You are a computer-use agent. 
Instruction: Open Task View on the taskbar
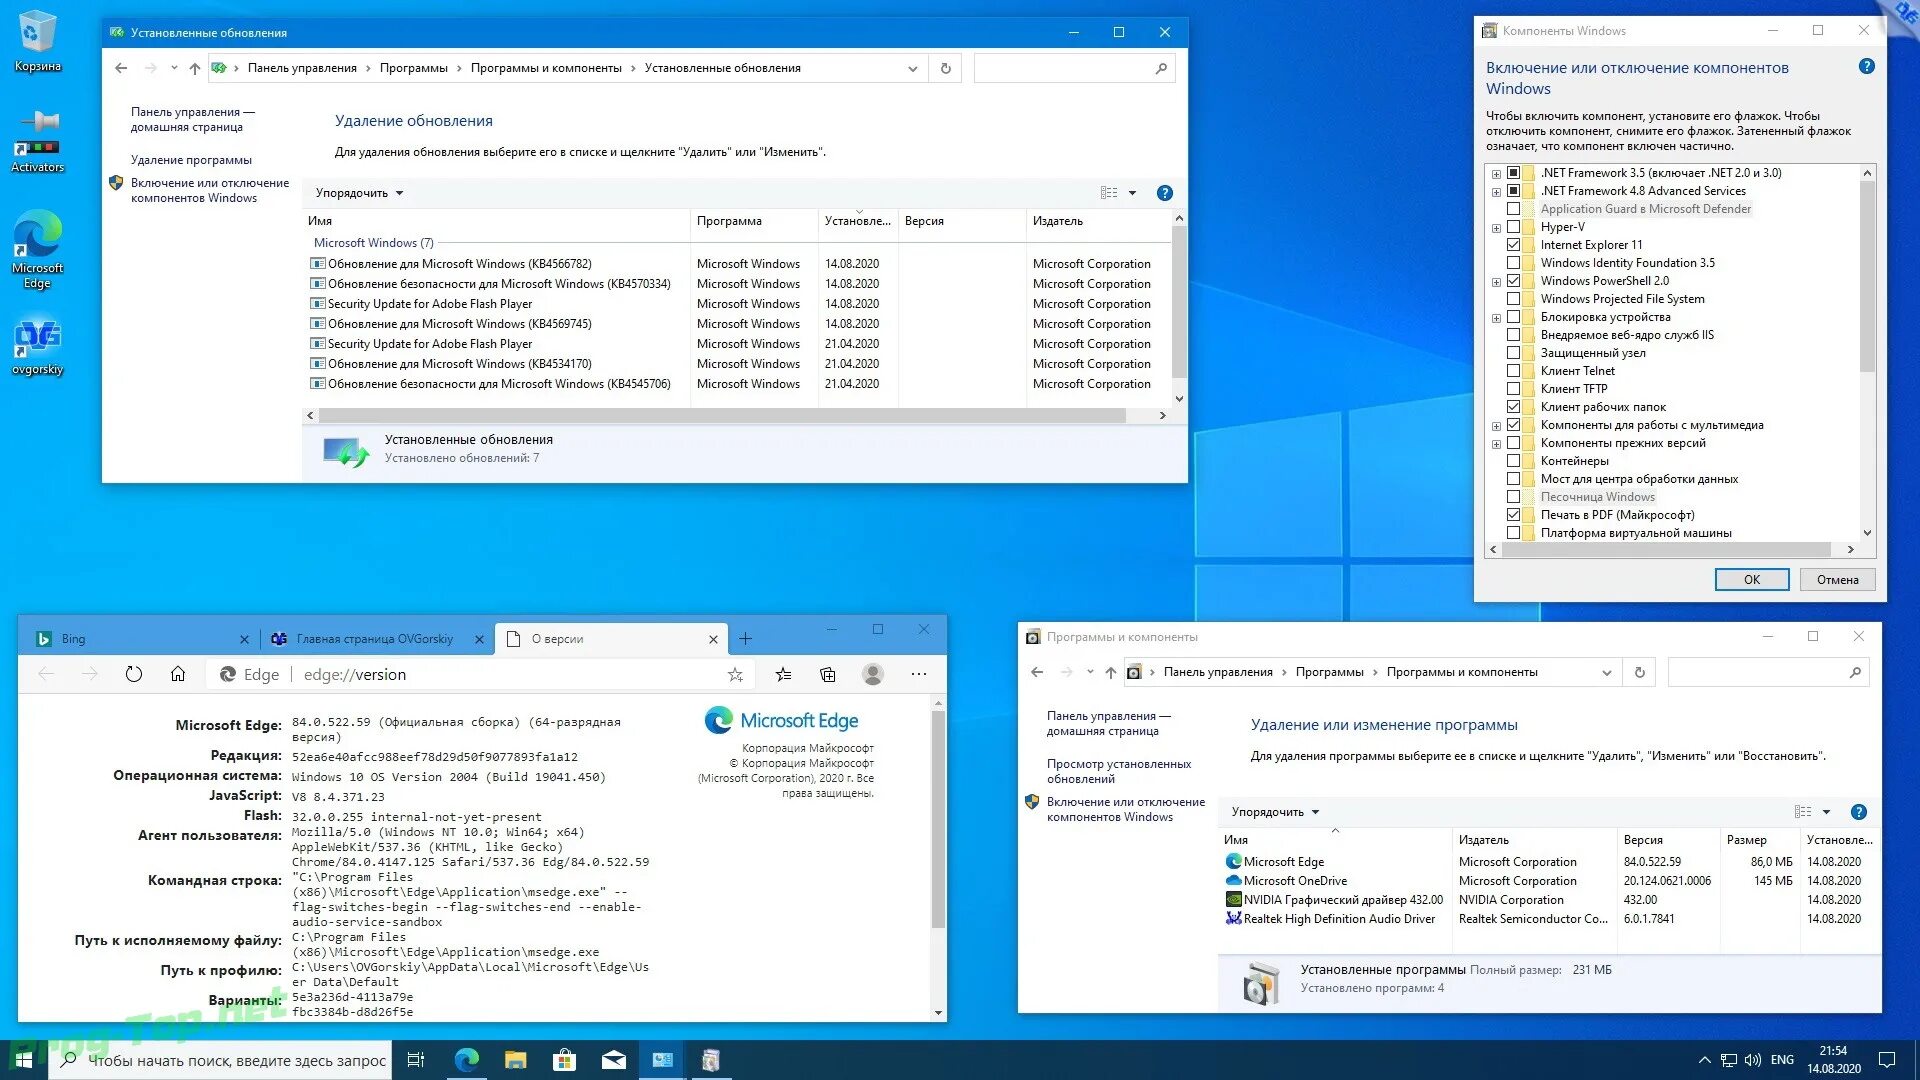[416, 1060]
